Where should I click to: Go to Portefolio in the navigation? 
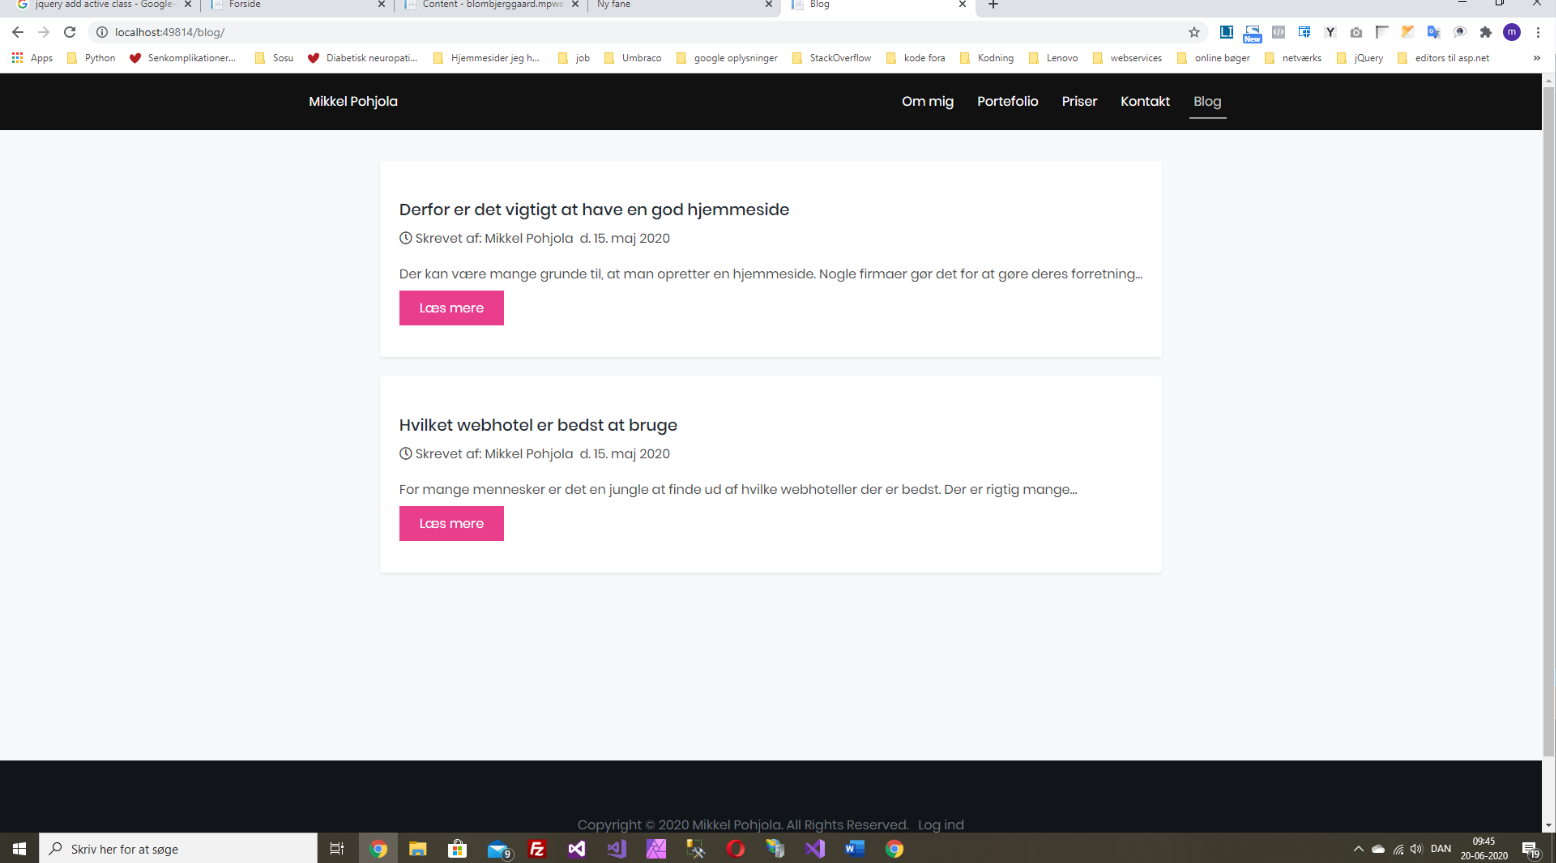[x=1008, y=101]
